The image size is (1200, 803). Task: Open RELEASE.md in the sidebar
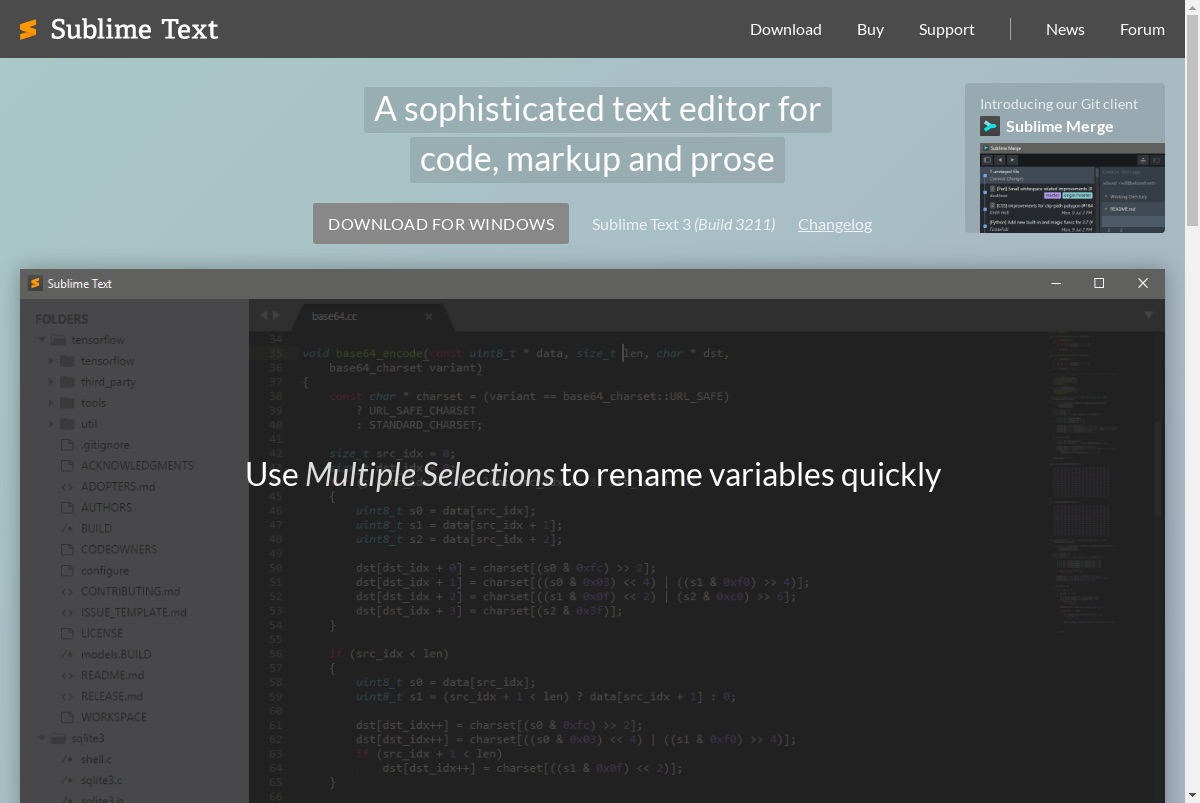[112, 696]
